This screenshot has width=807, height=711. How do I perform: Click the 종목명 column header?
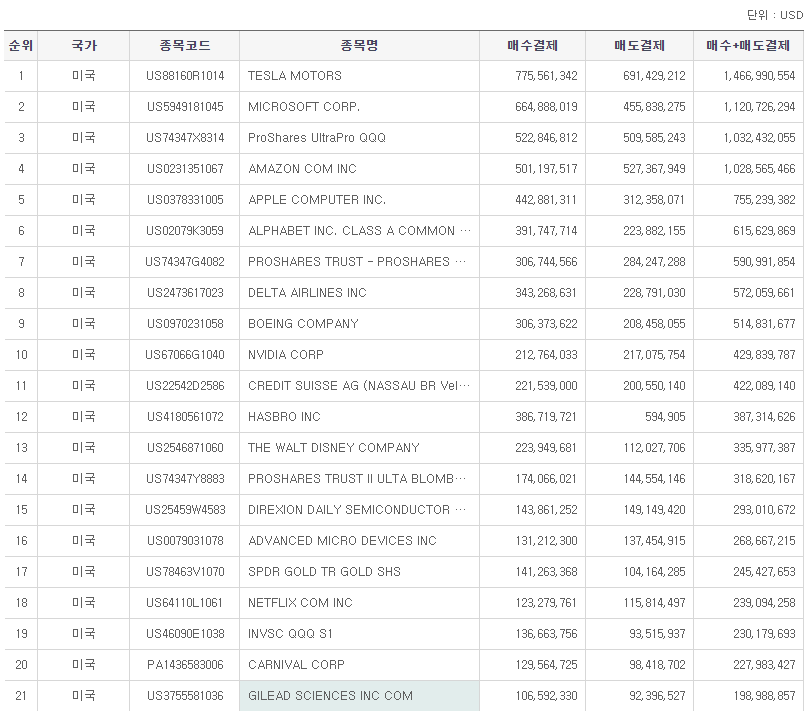359,45
